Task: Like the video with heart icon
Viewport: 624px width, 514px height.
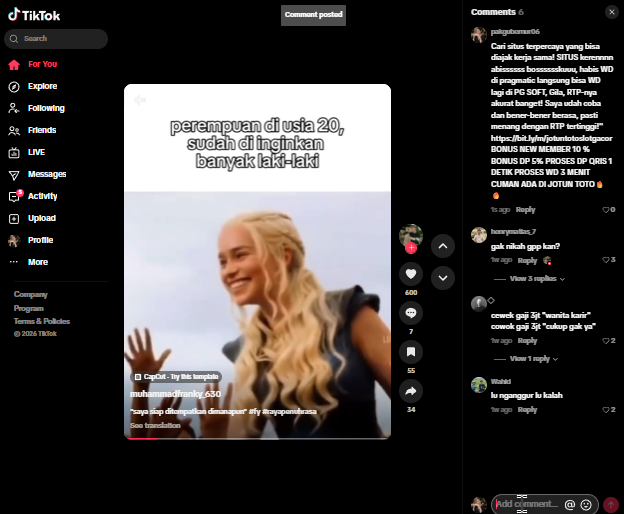Action: coord(411,274)
